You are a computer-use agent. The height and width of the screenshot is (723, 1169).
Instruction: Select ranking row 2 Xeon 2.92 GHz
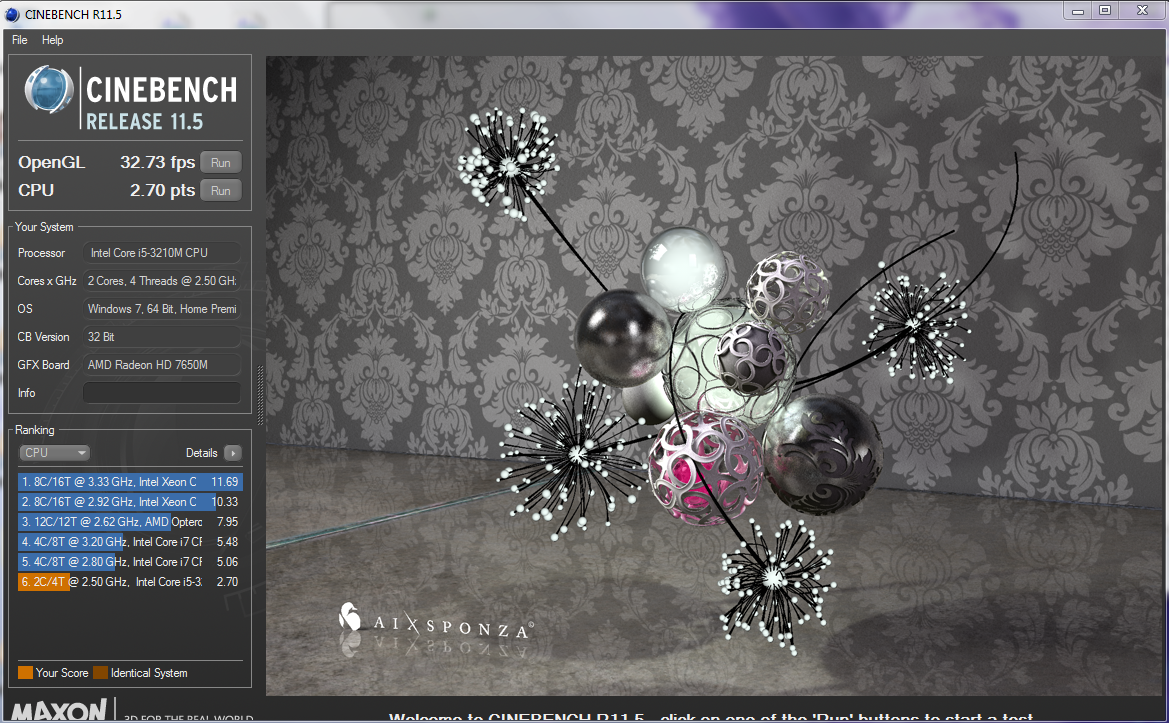coord(130,502)
